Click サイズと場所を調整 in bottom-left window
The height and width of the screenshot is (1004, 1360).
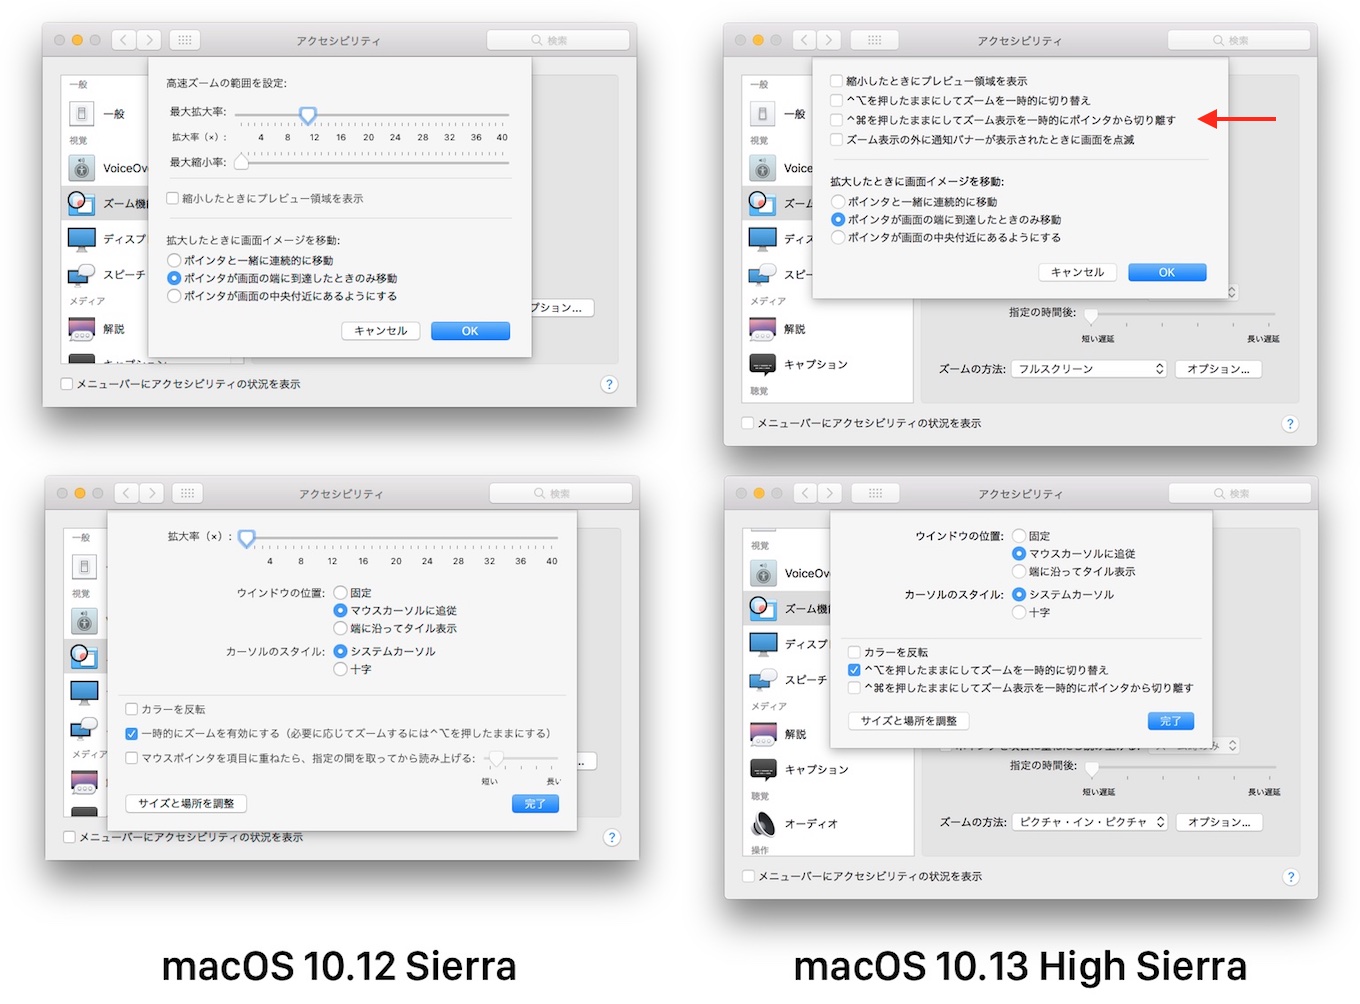(186, 803)
